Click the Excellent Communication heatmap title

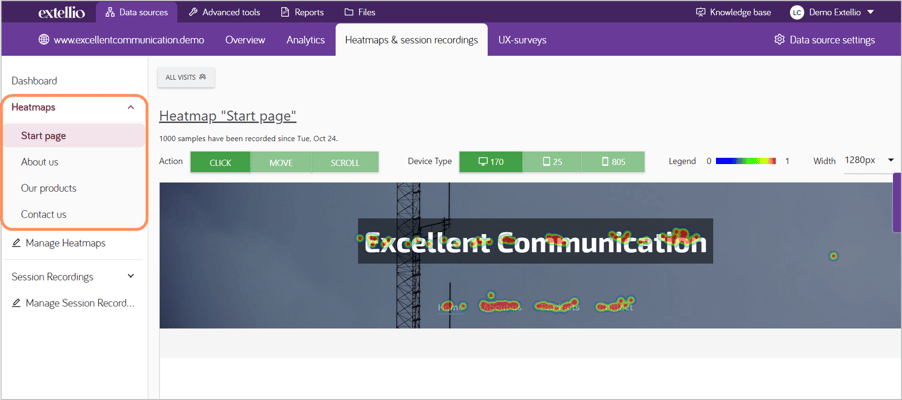point(536,242)
